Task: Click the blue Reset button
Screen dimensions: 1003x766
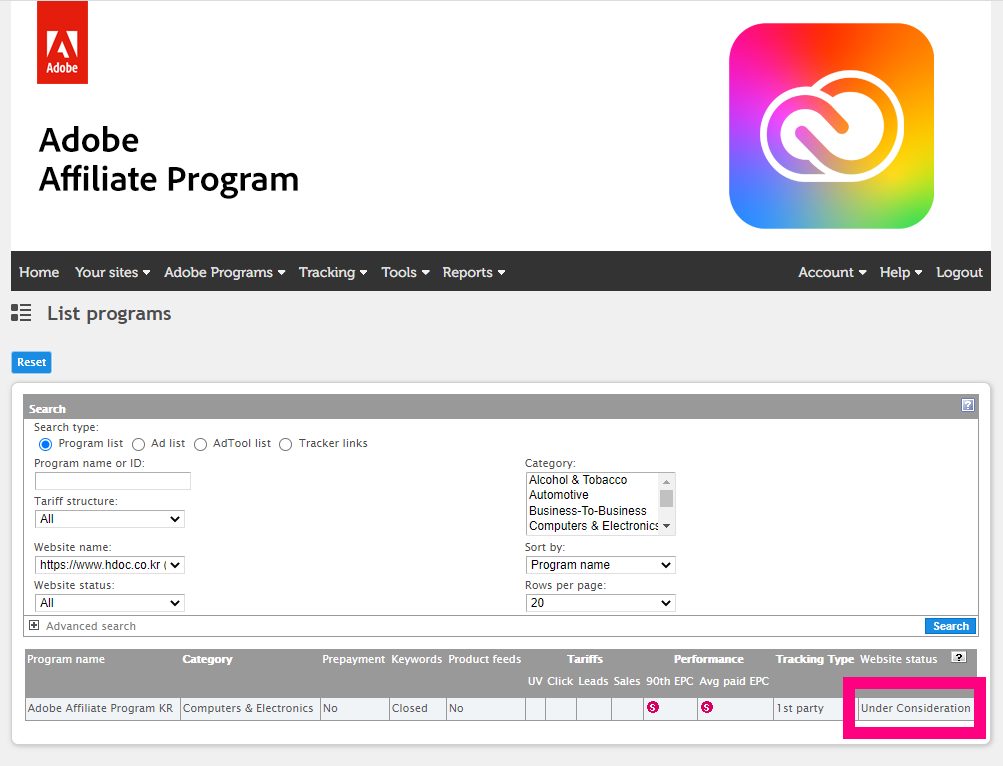Action: pyautogui.click(x=31, y=362)
